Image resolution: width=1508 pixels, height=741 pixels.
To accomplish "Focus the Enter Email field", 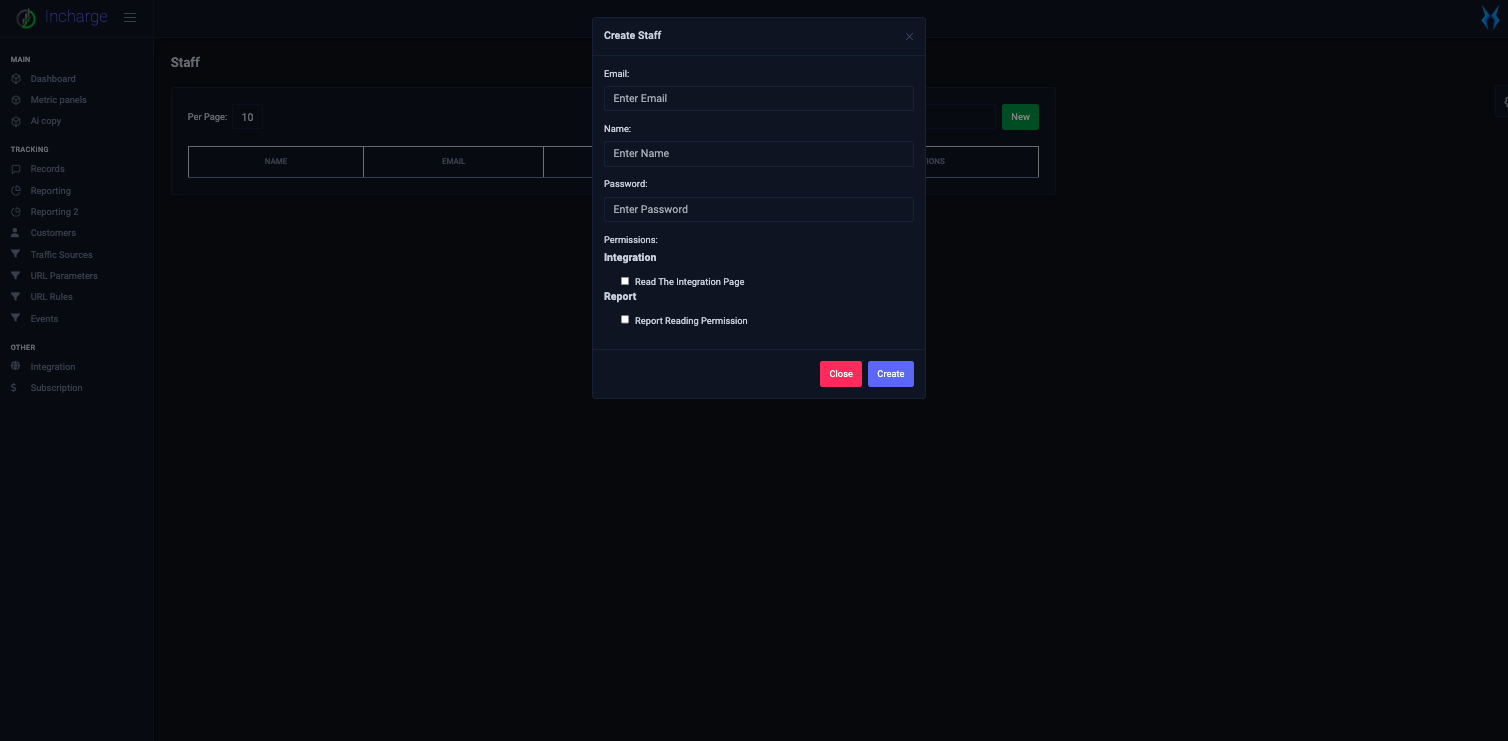I will (x=759, y=98).
